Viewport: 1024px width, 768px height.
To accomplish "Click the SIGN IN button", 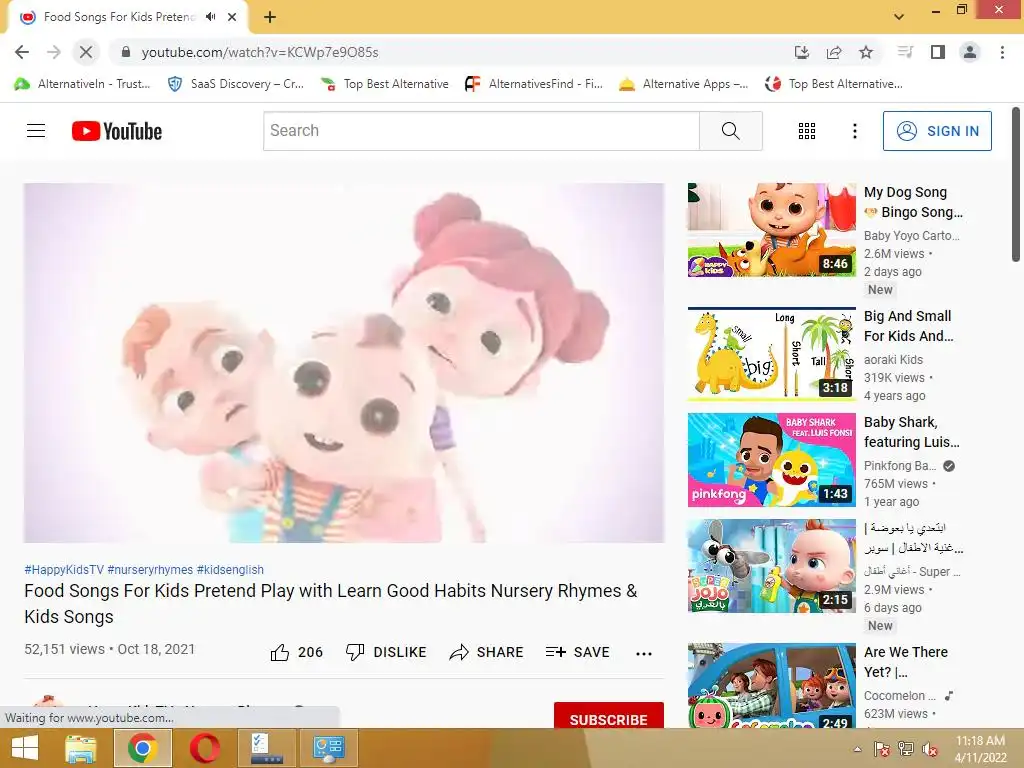I will (937, 131).
